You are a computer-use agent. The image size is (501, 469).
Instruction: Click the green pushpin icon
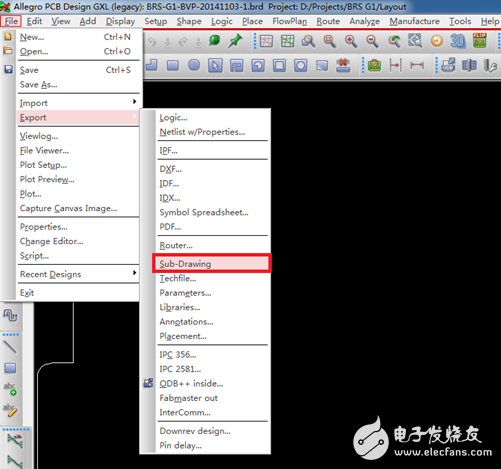pos(235,41)
